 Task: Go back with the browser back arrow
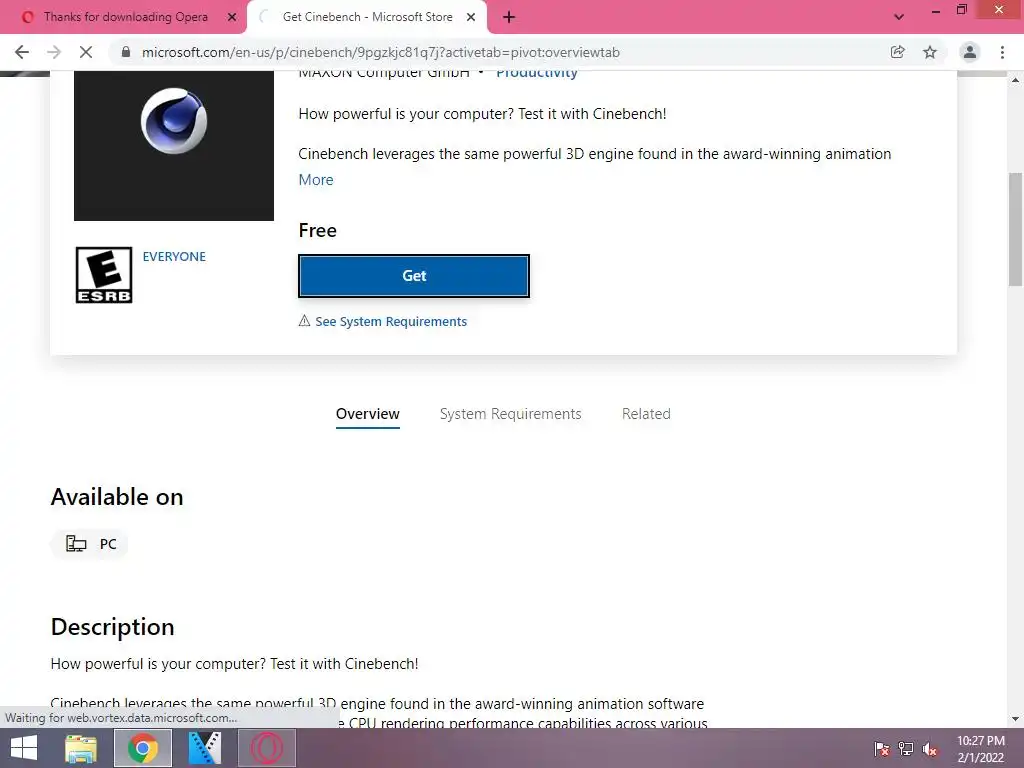pyautogui.click(x=22, y=52)
